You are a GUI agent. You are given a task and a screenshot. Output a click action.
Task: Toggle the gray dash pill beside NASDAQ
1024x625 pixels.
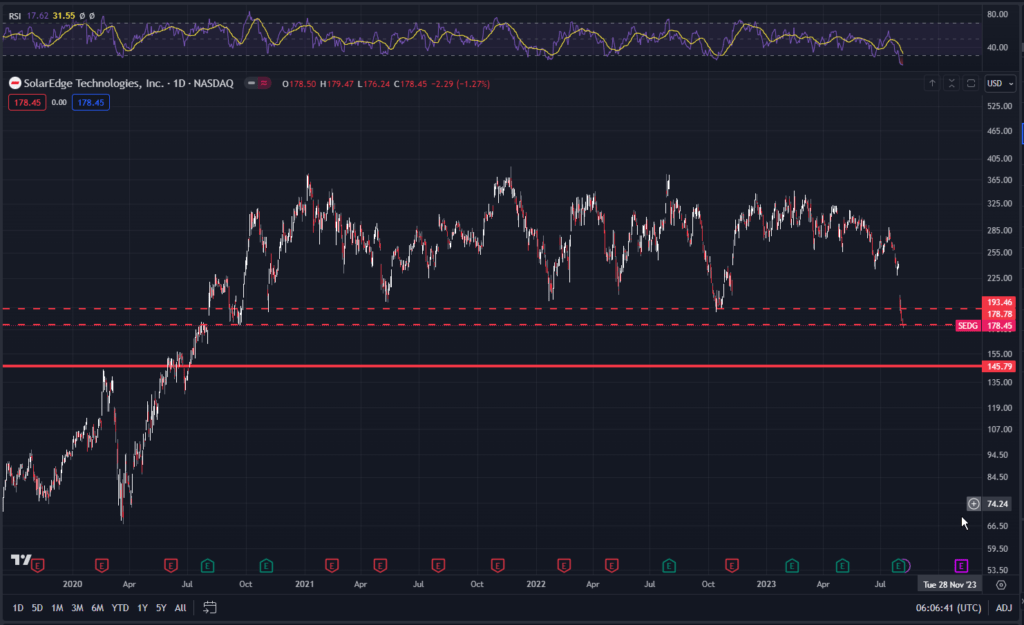coord(251,84)
